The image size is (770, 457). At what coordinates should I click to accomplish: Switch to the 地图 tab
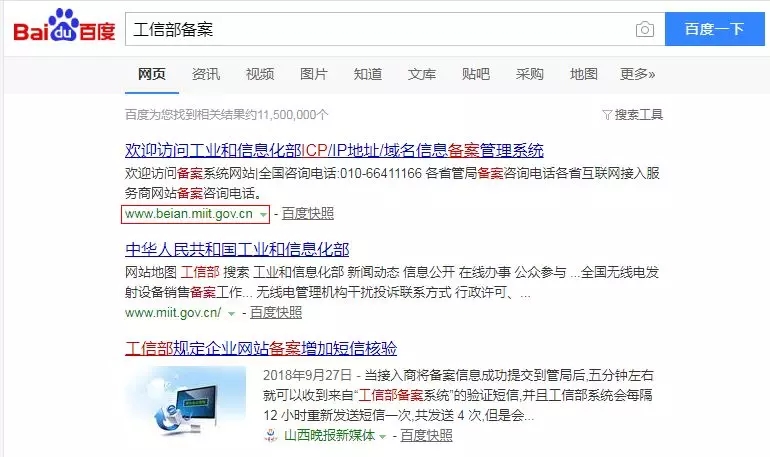click(x=583, y=74)
